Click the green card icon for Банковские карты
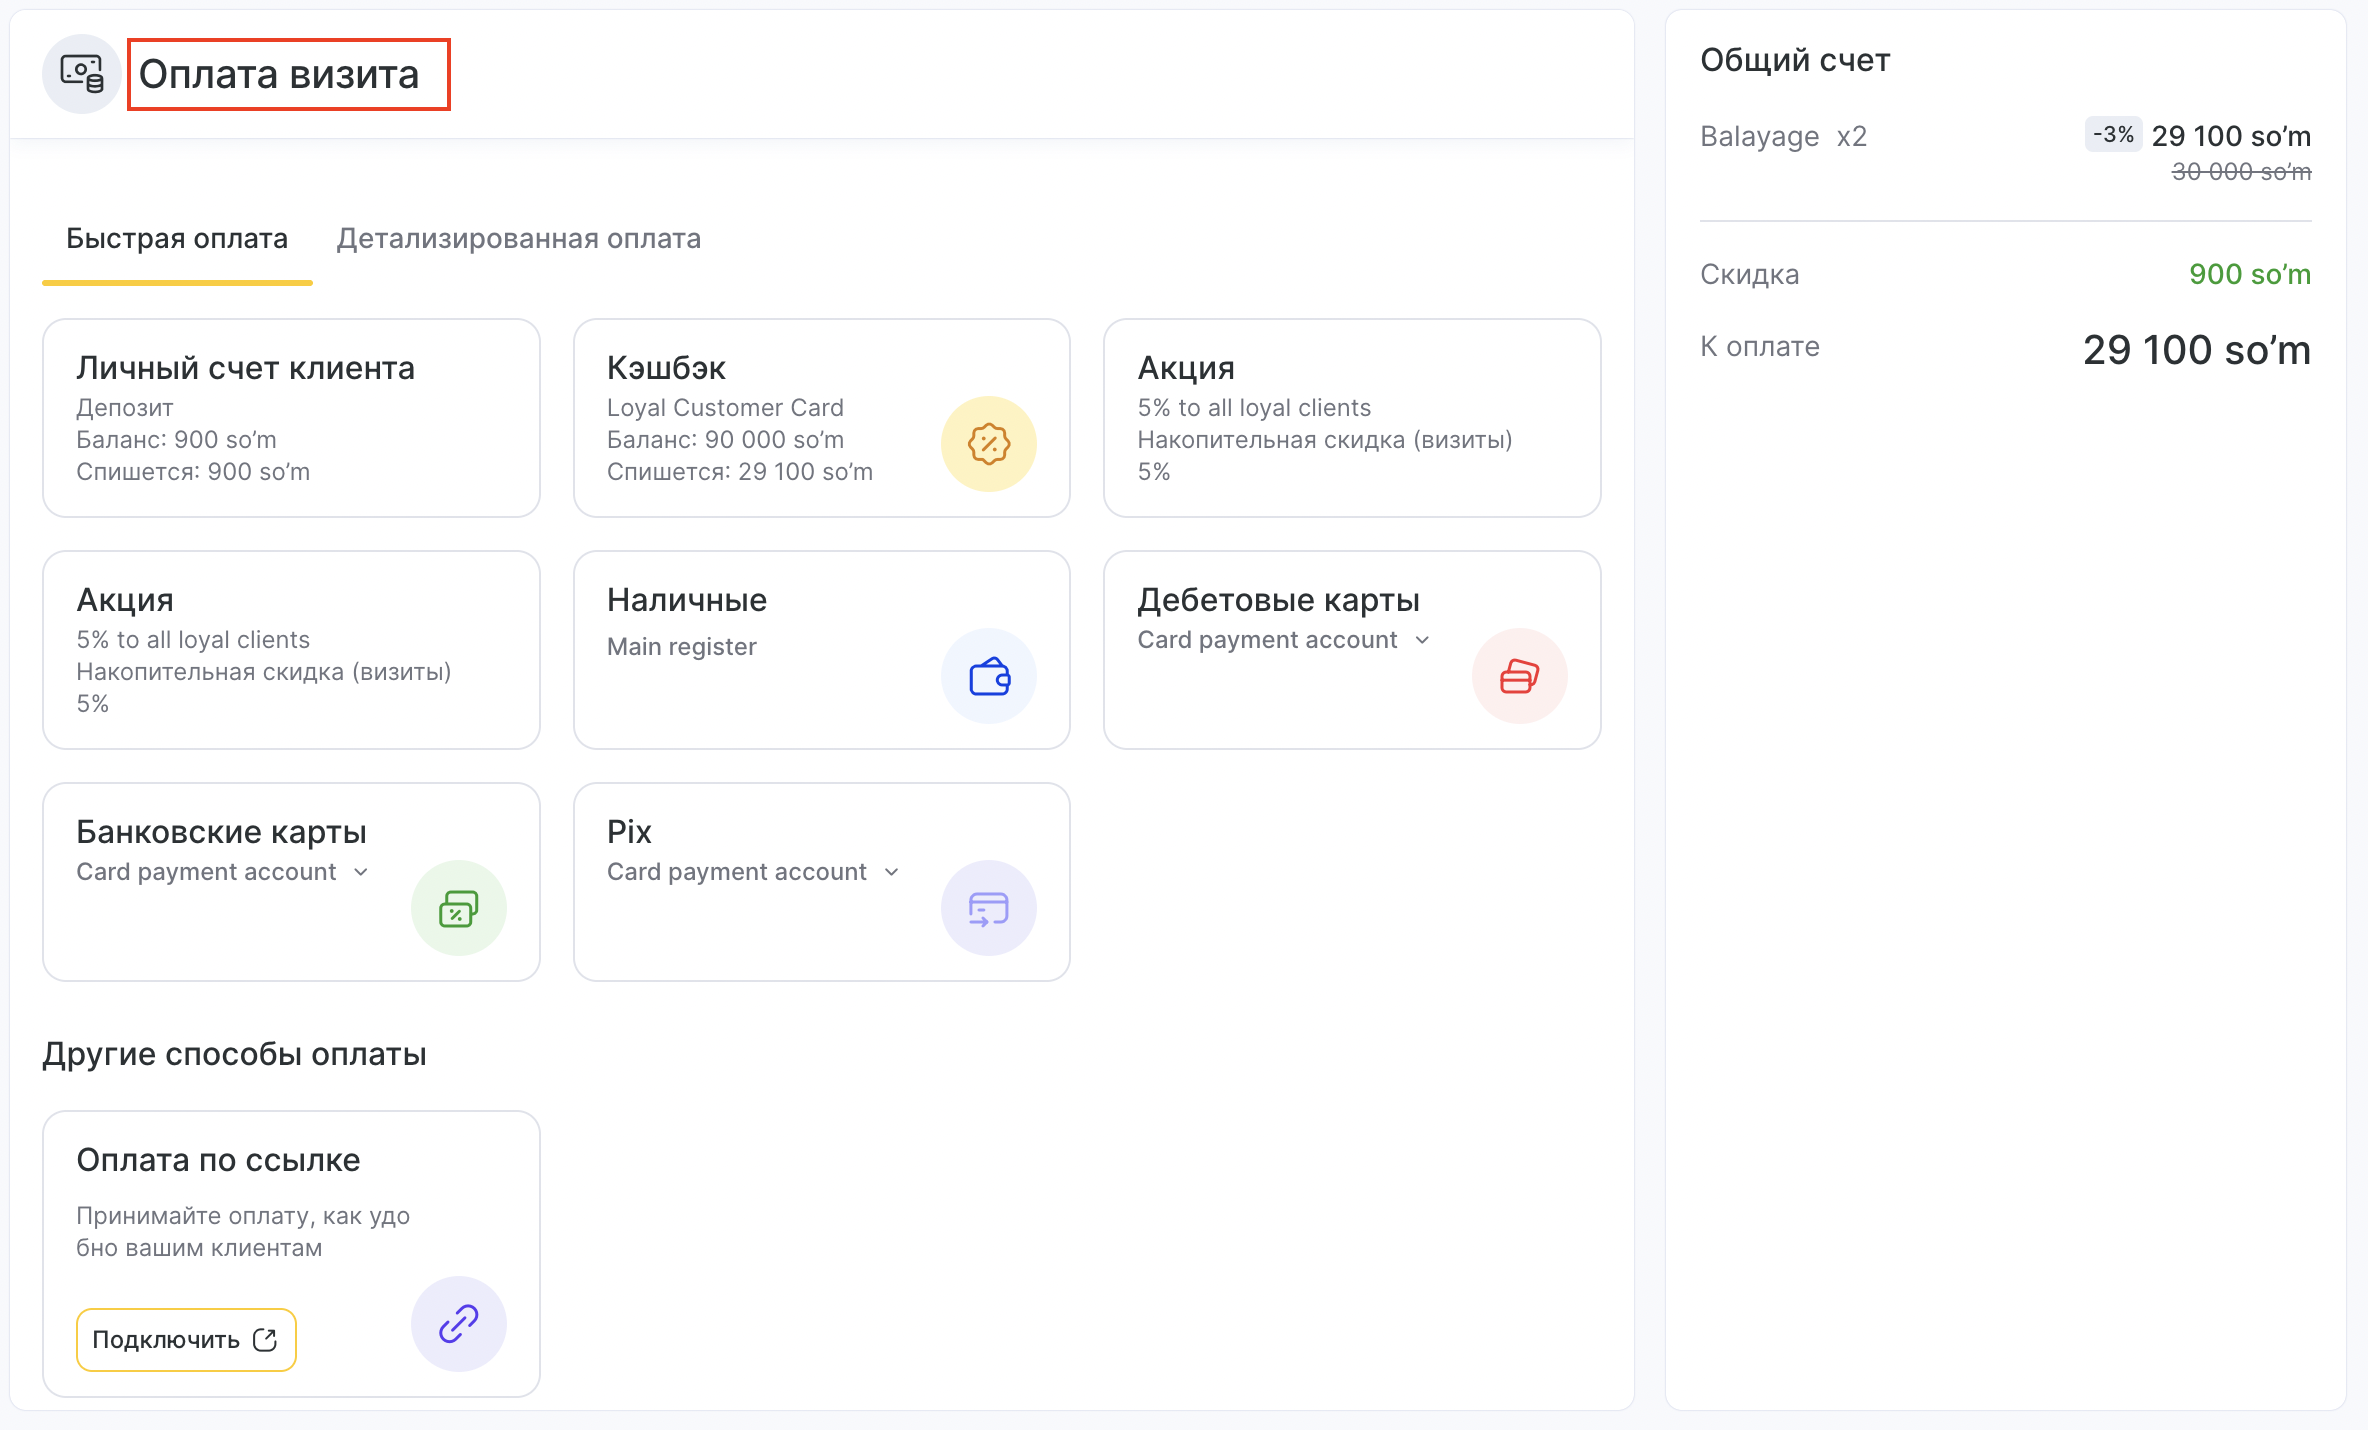 pyautogui.click(x=458, y=908)
